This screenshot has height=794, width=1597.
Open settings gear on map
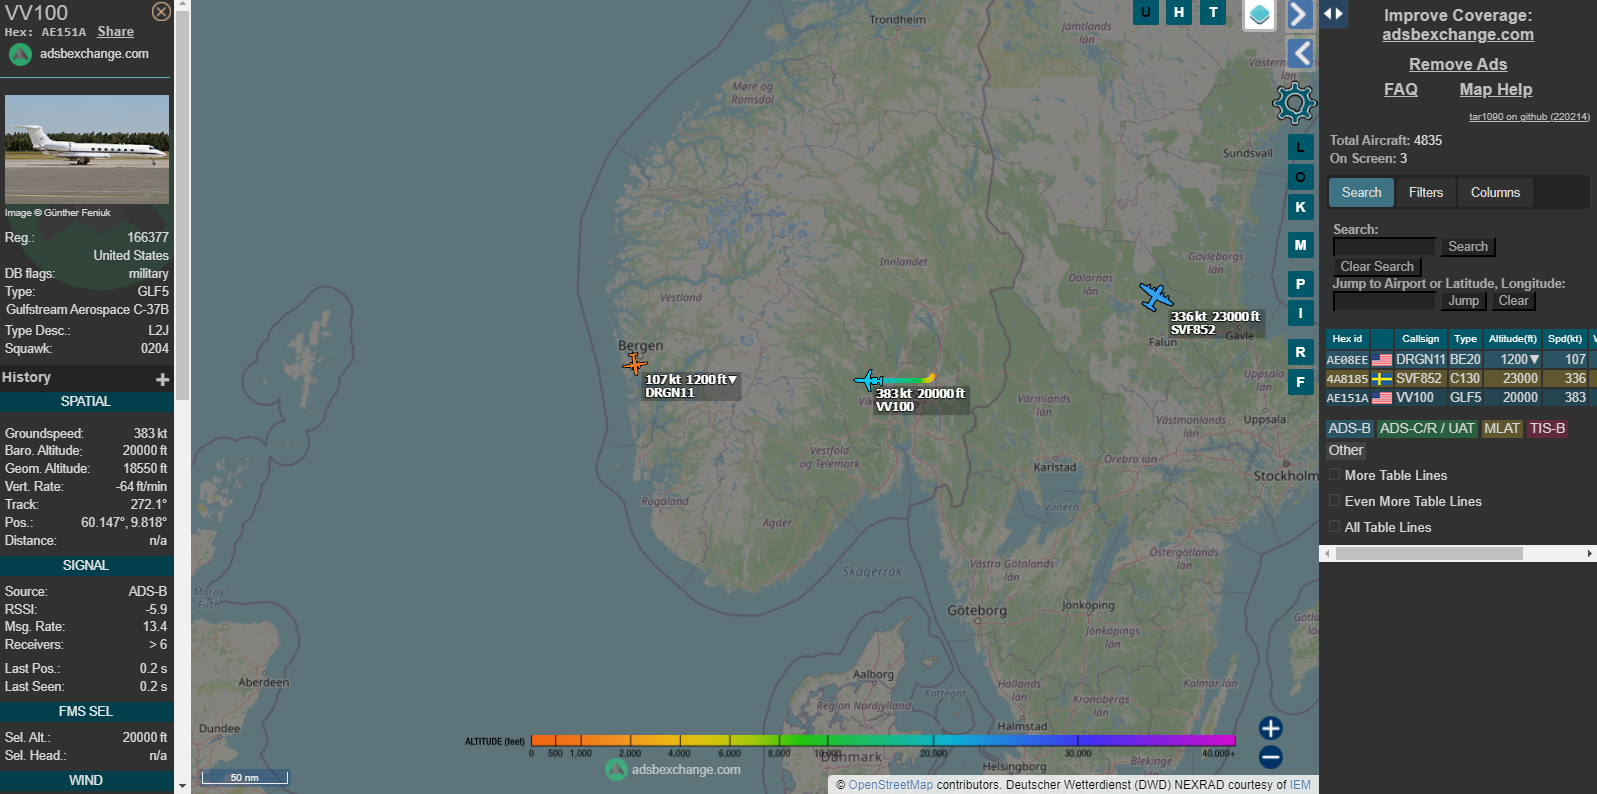[x=1294, y=102]
